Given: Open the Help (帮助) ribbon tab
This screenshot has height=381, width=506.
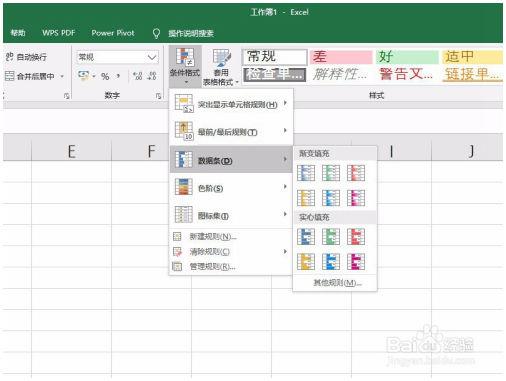Looking at the screenshot, I should [18, 33].
